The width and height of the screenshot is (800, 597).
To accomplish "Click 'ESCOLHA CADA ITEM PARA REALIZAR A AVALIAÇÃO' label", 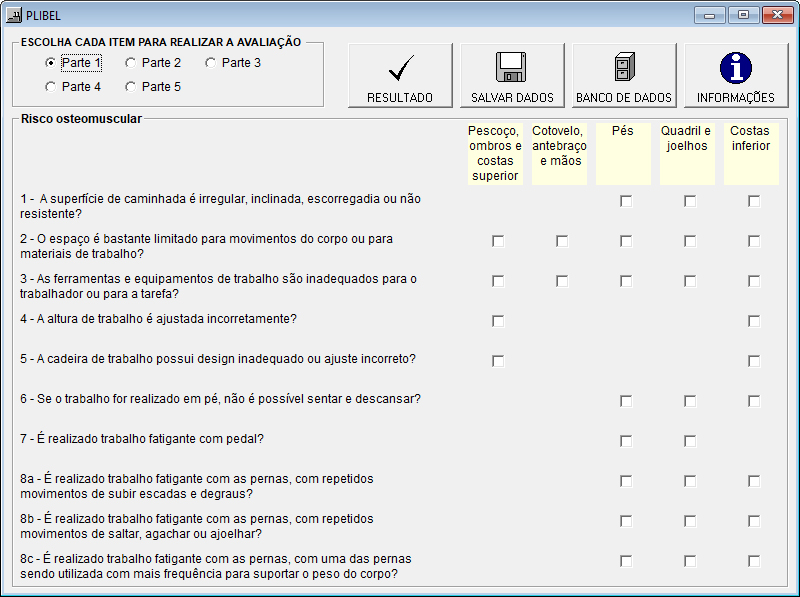I will 161,42.
